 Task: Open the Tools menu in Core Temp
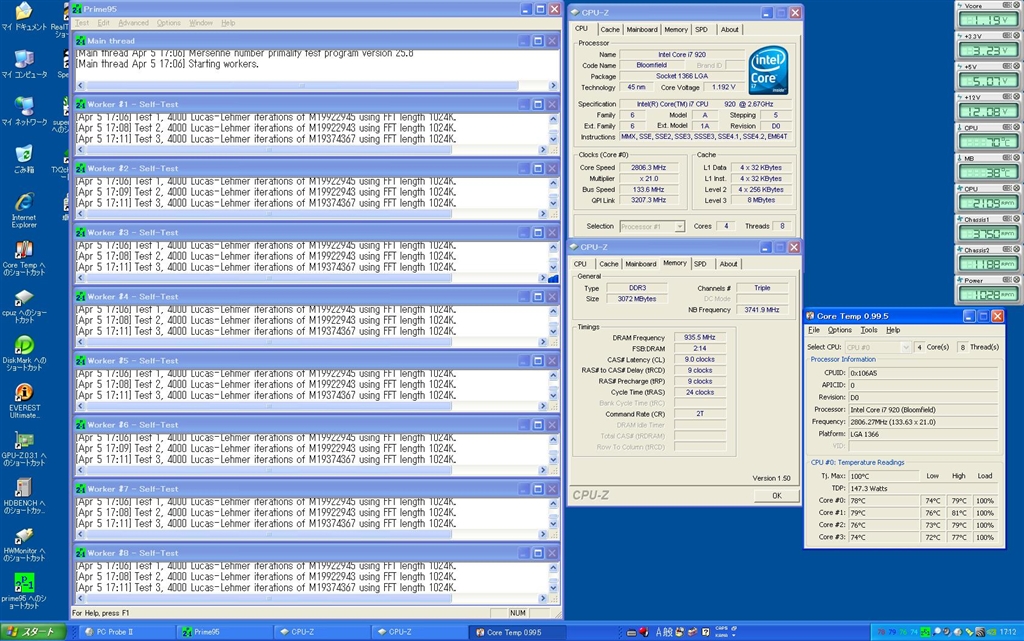point(869,330)
